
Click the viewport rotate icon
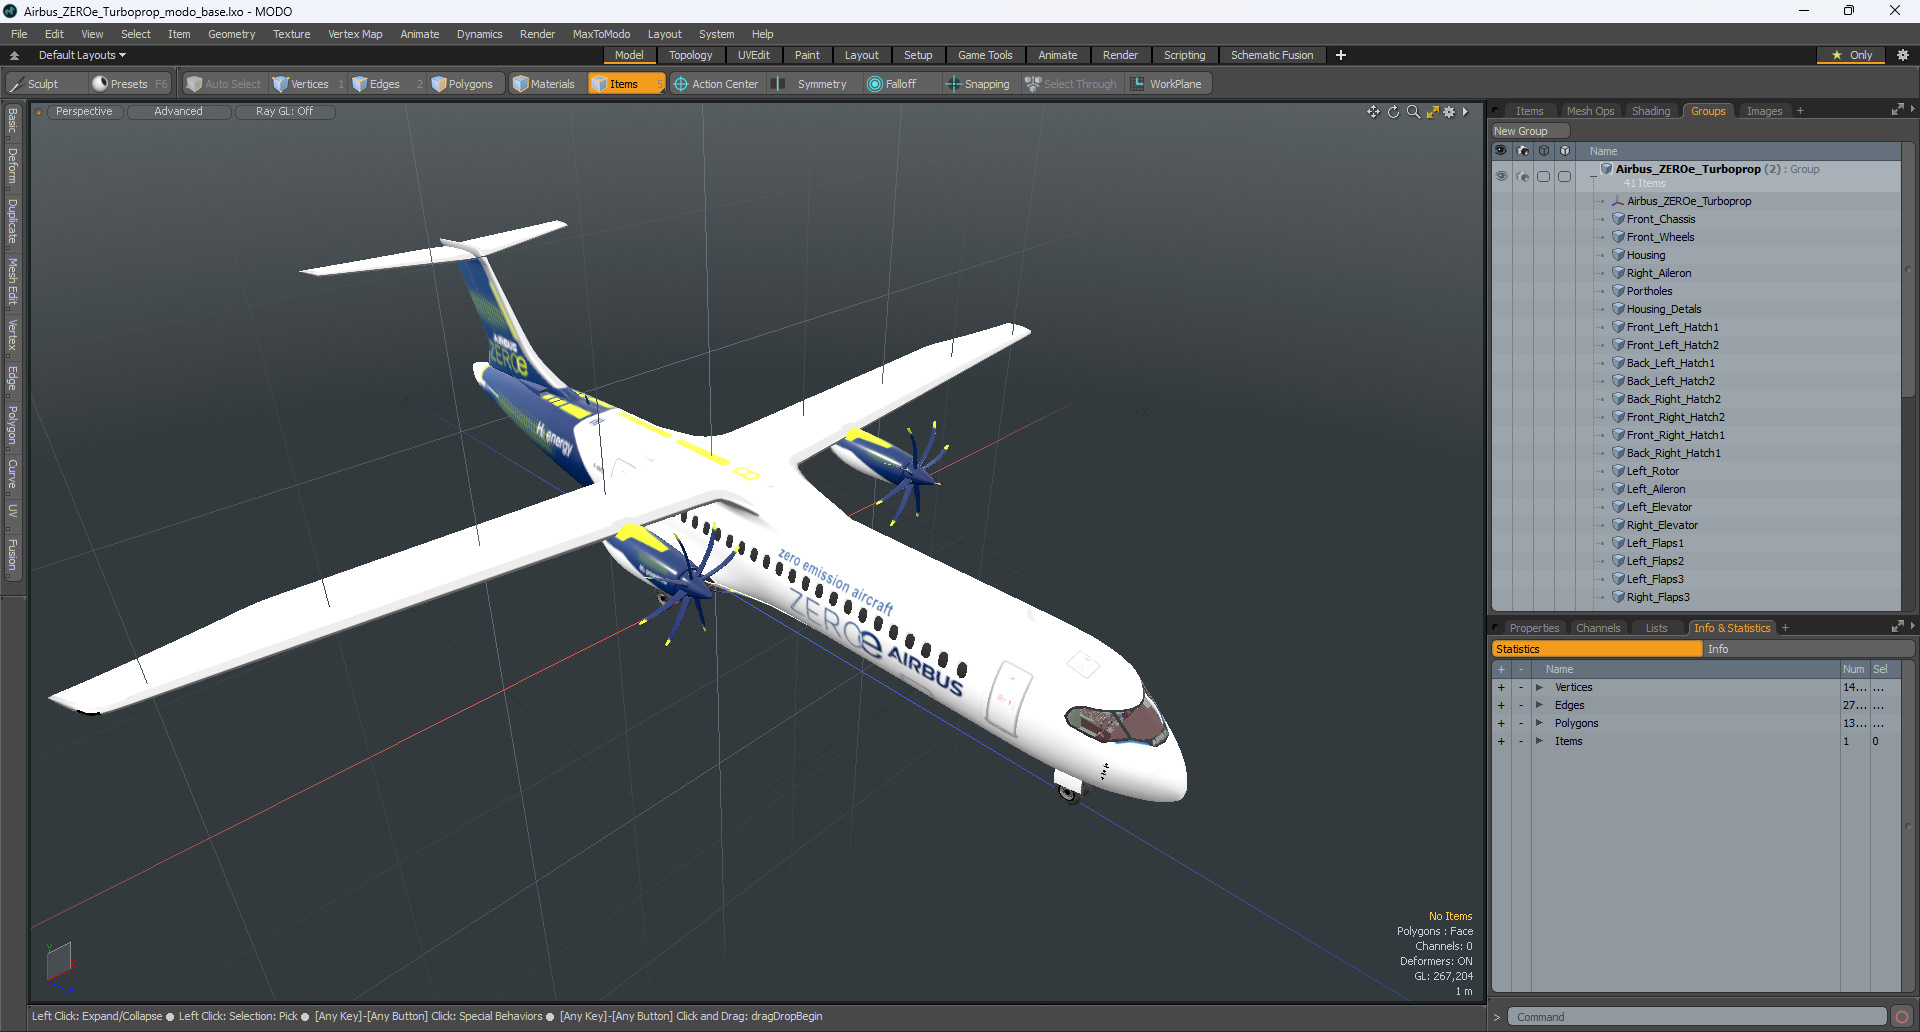tap(1393, 112)
